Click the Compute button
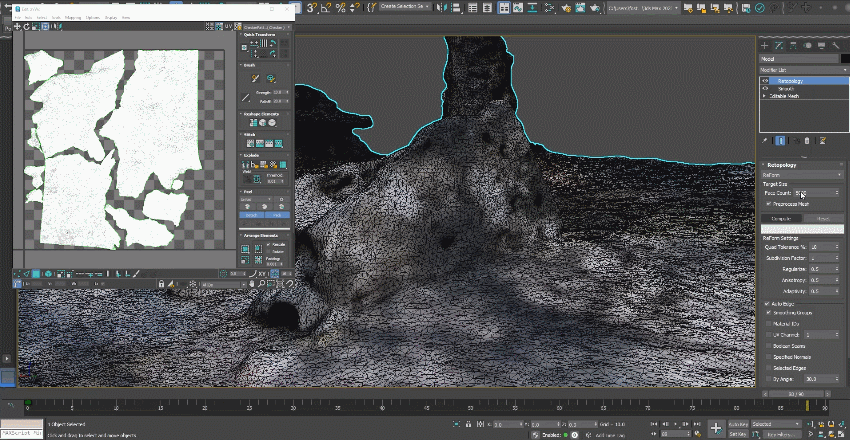Screen dimensions: 850x440 (x=781, y=217)
